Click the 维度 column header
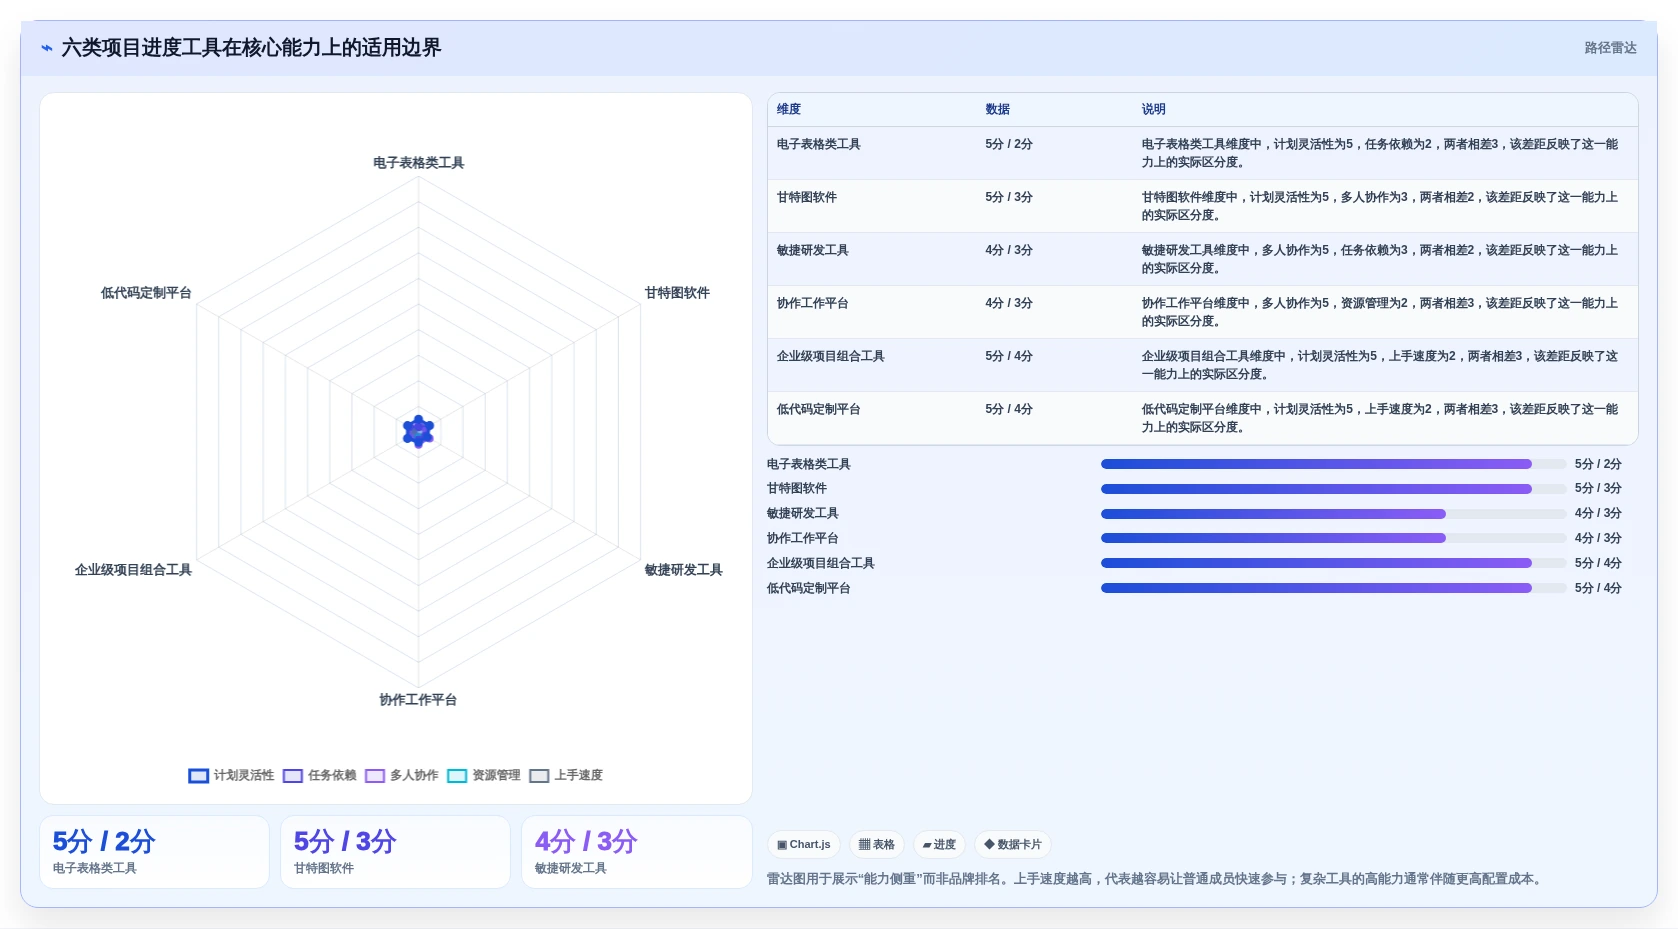Viewport: 1678px width, 929px height. pyautogui.click(x=789, y=109)
